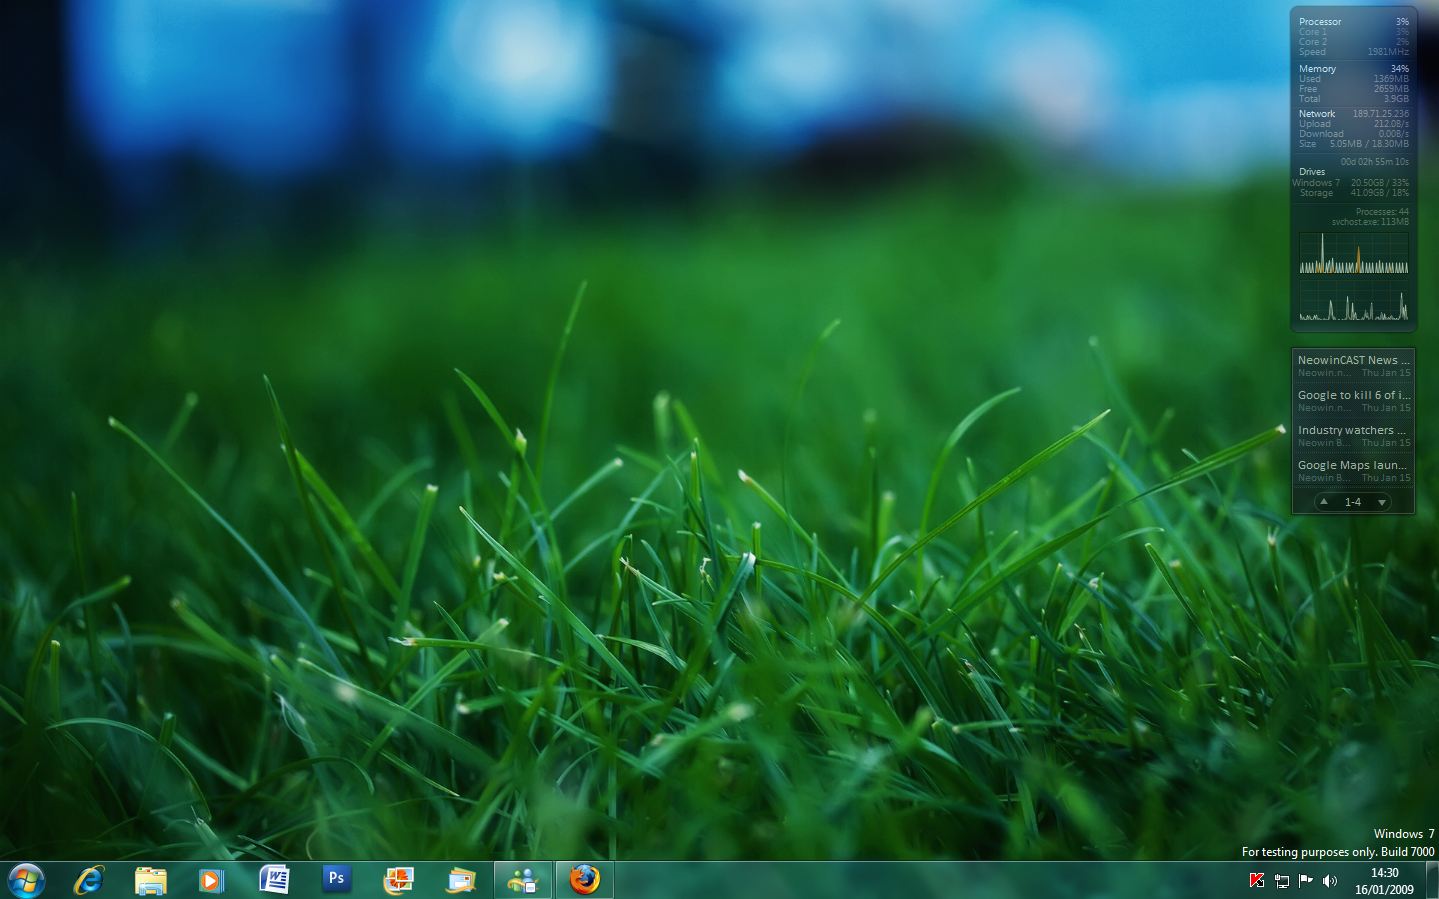Screen dimensions: 1439x899
Task: Launch Windows Media Player from taskbar
Action: 211,880
